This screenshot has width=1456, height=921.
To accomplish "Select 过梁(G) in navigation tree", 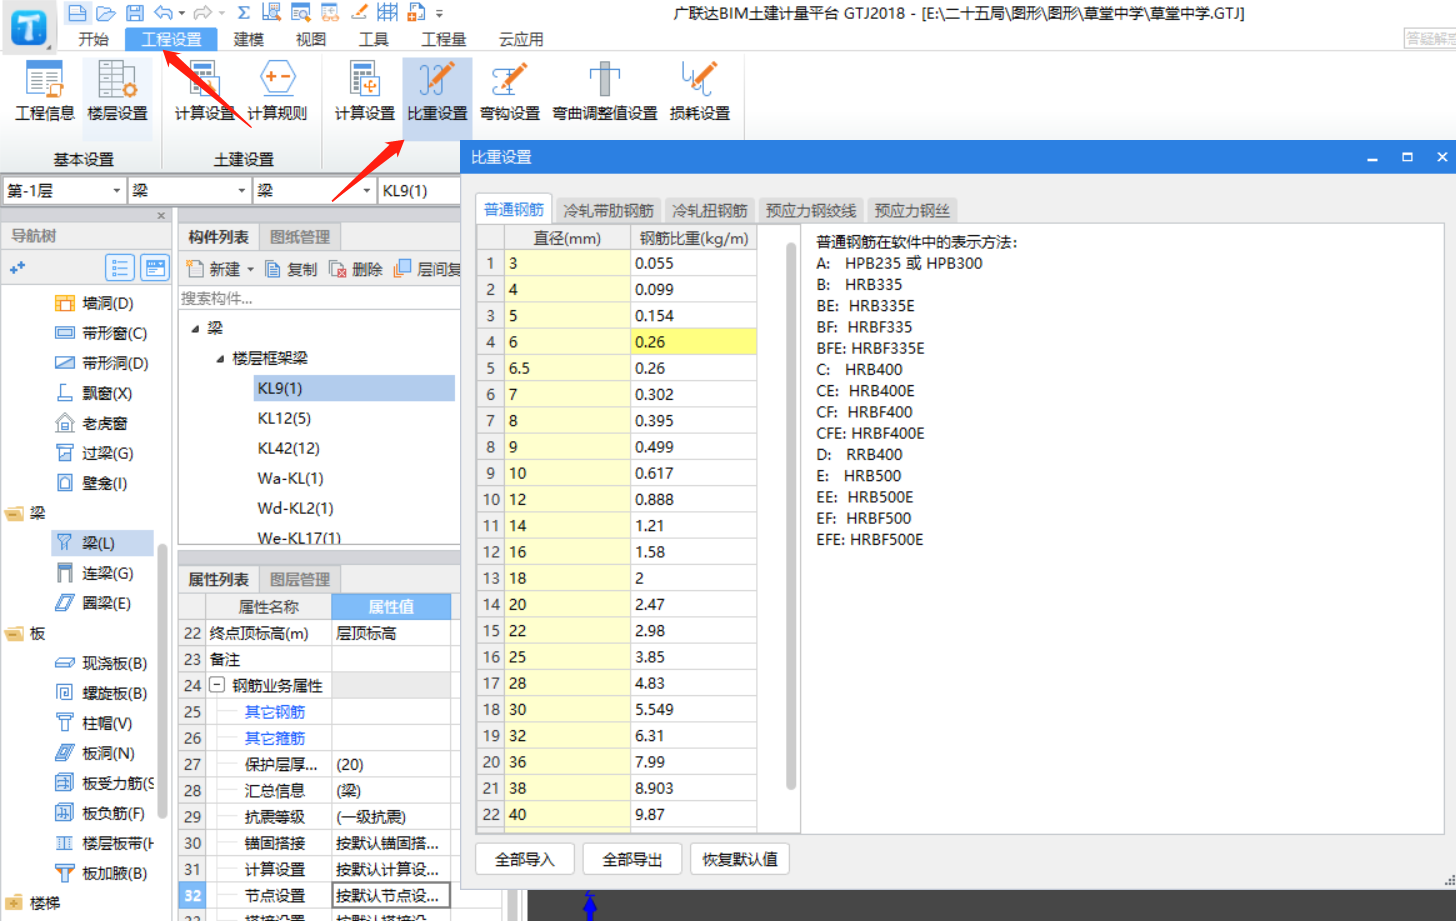I will coord(94,453).
